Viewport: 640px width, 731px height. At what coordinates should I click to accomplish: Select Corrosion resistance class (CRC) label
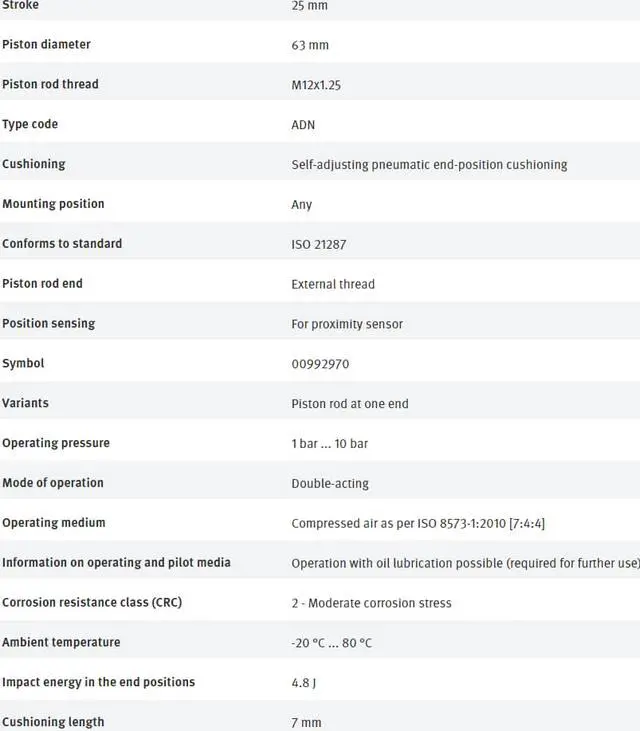click(x=92, y=602)
